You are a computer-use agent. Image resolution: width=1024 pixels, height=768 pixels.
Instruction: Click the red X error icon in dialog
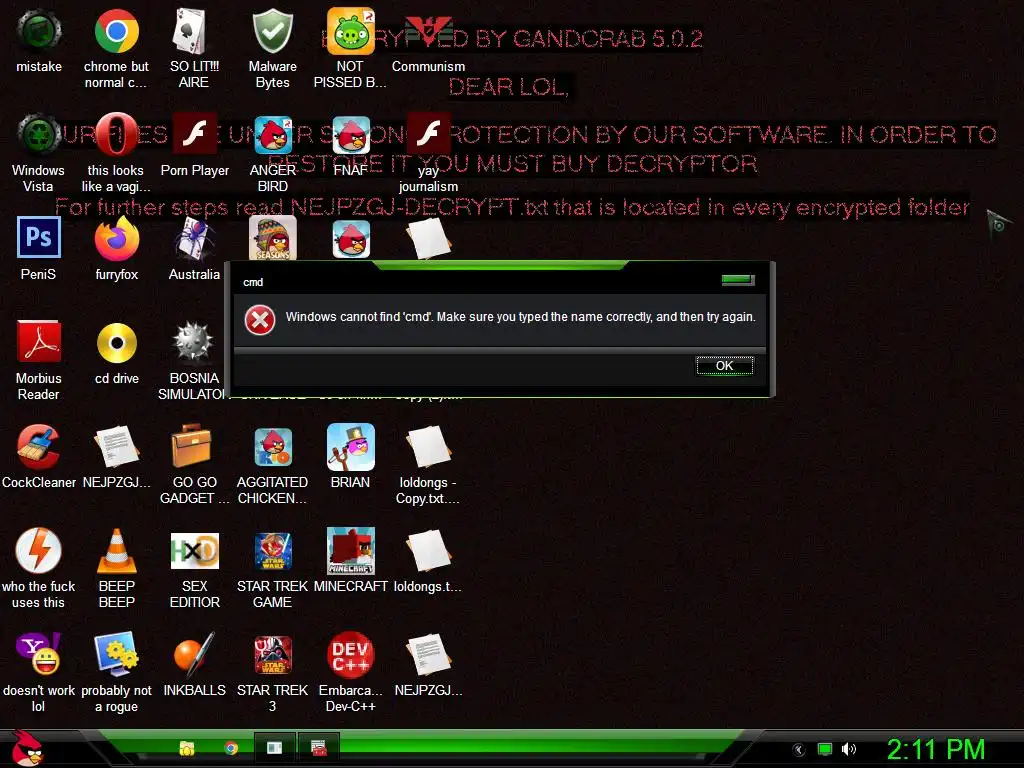point(260,320)
